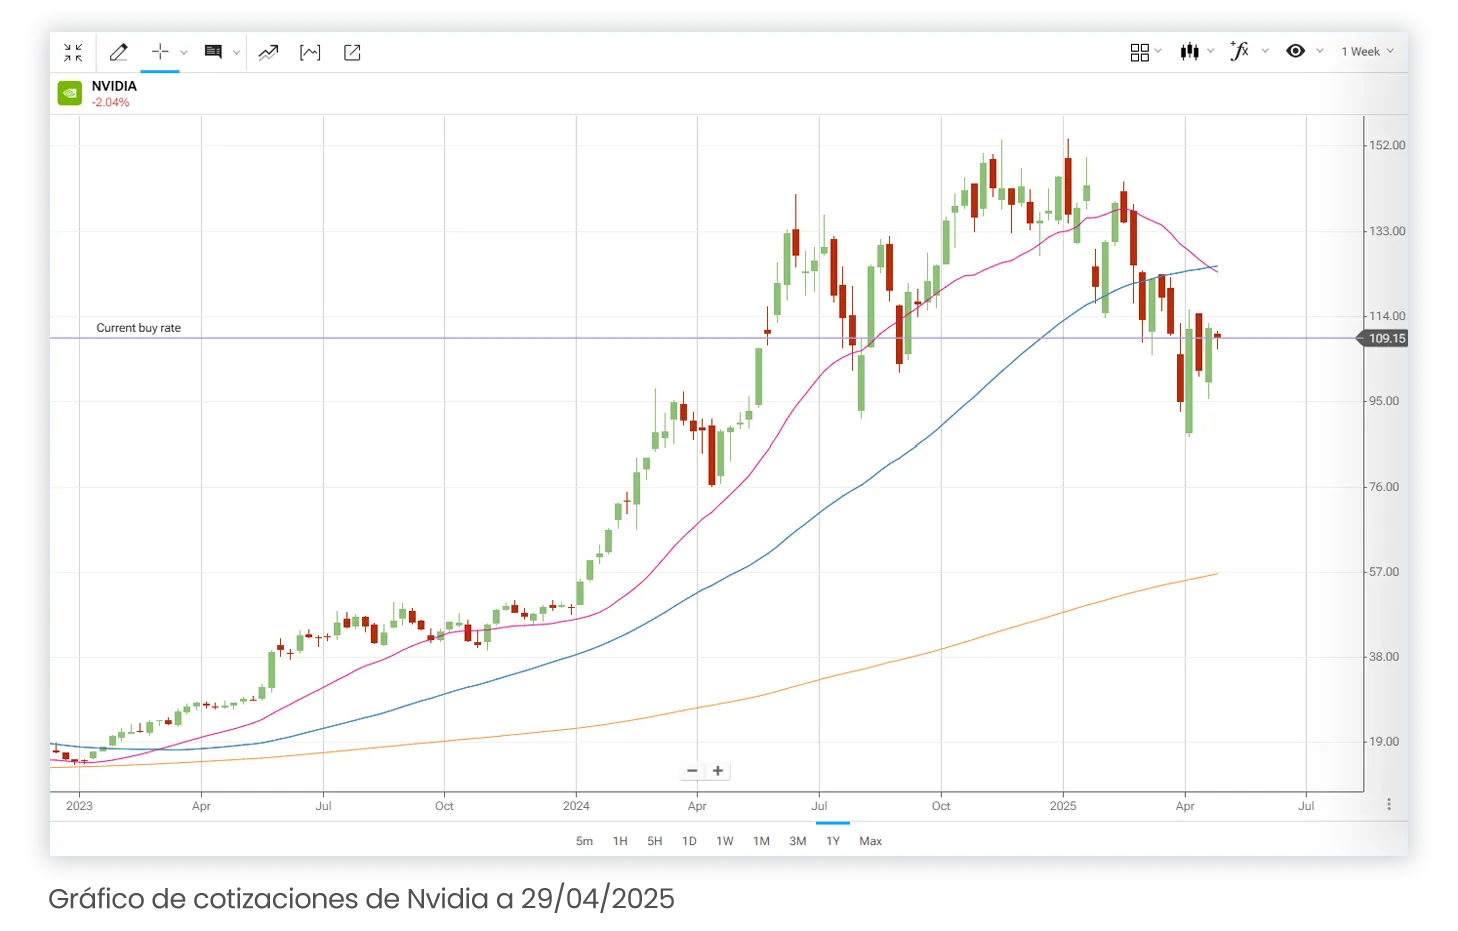This screenshot has width=1458, height=931.
Task: Expand the candlestick chart type arrow
Action: 1210,52
